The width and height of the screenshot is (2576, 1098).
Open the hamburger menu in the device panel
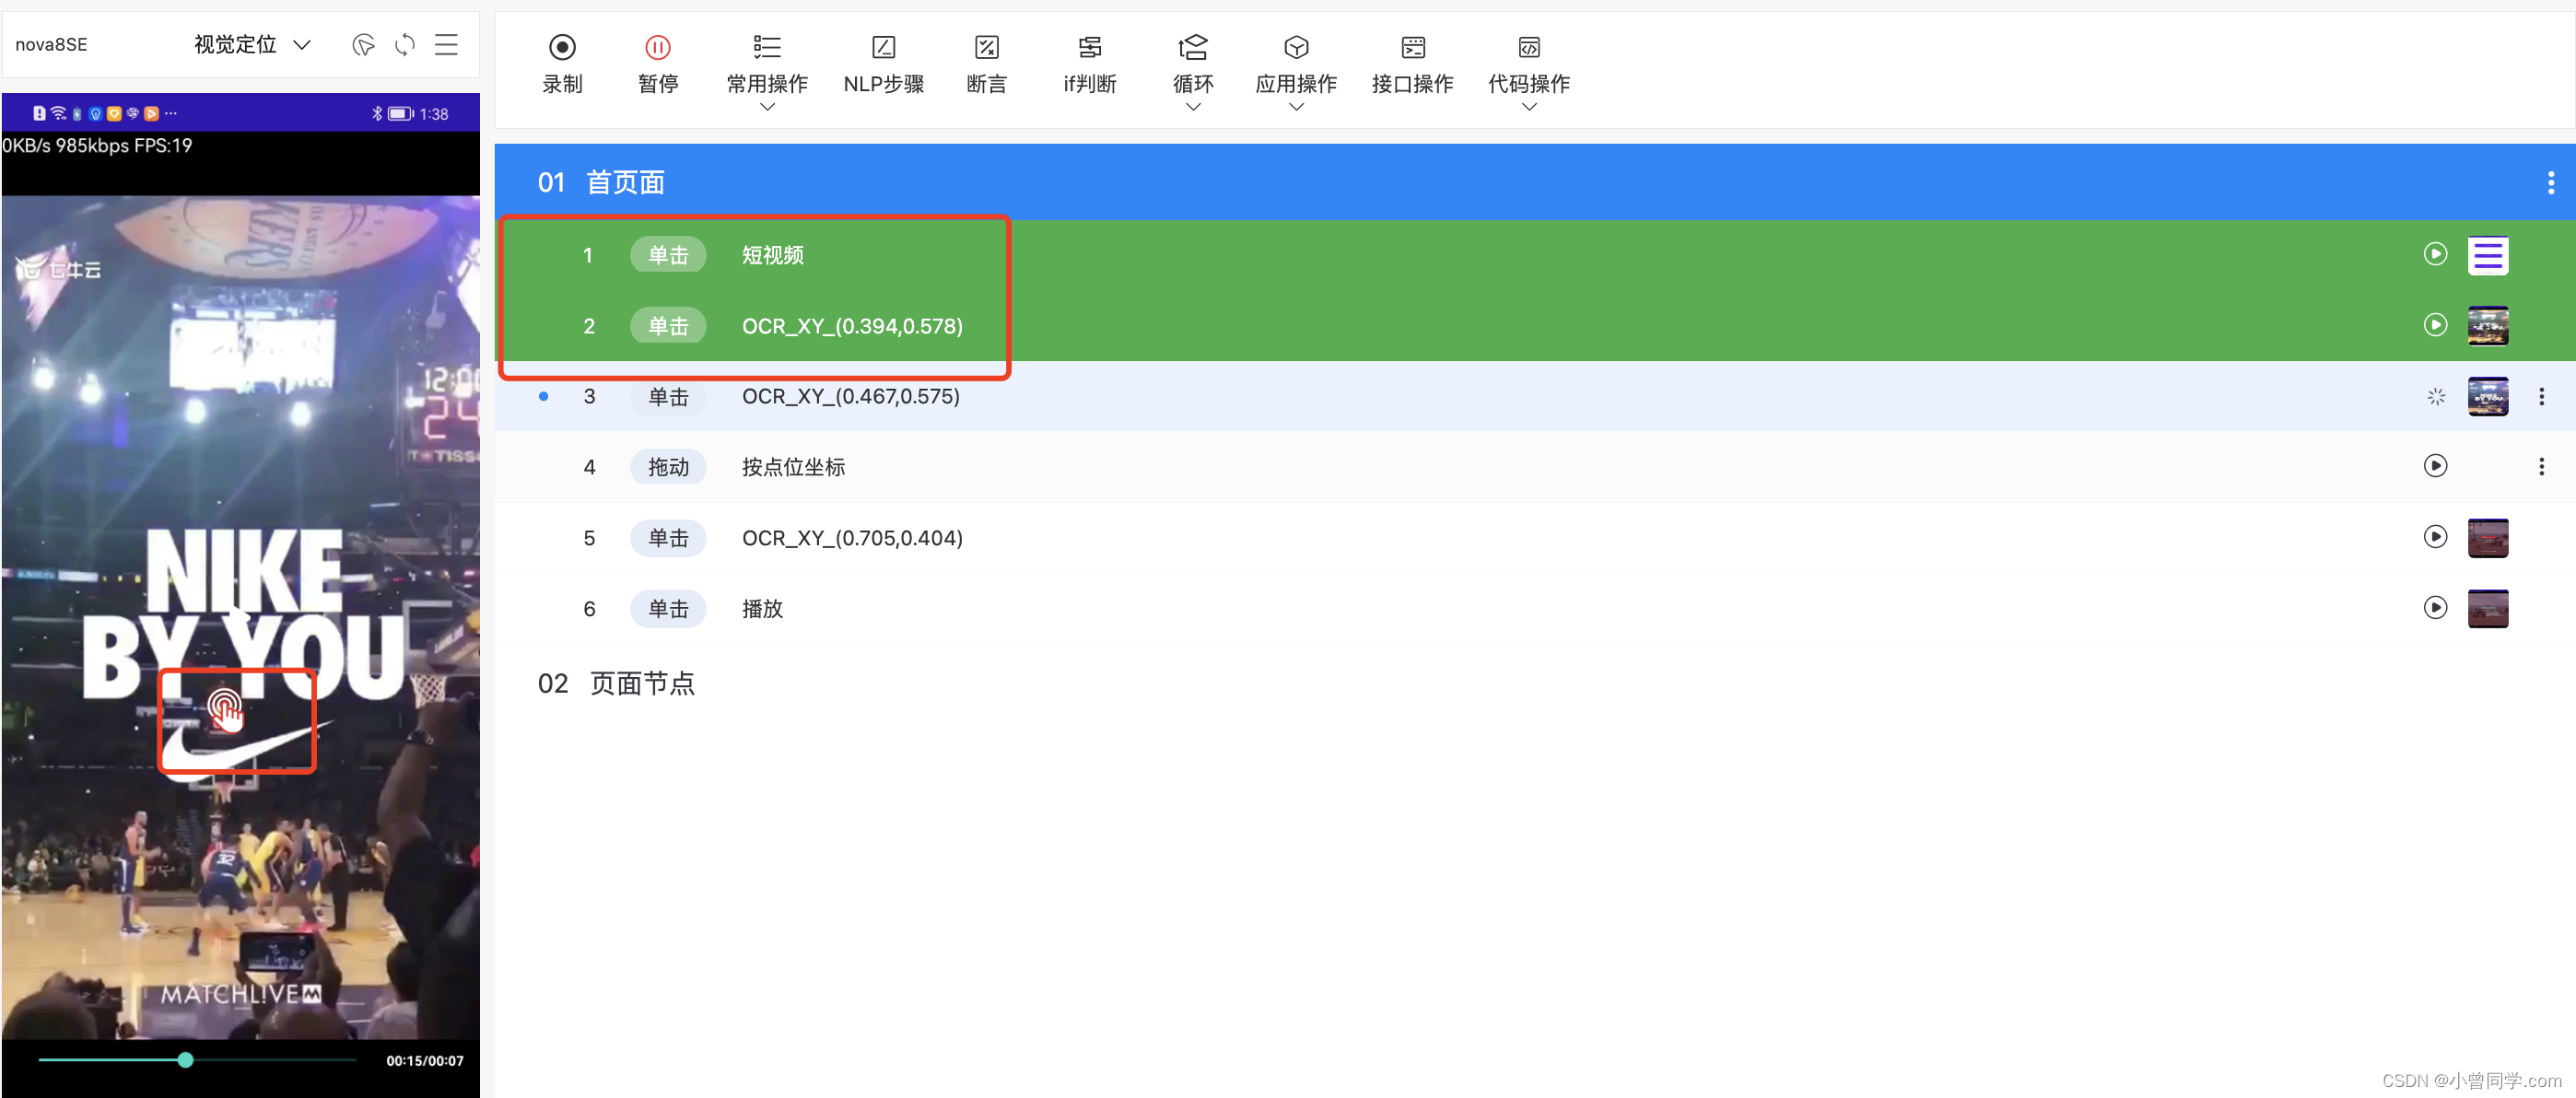446,45
